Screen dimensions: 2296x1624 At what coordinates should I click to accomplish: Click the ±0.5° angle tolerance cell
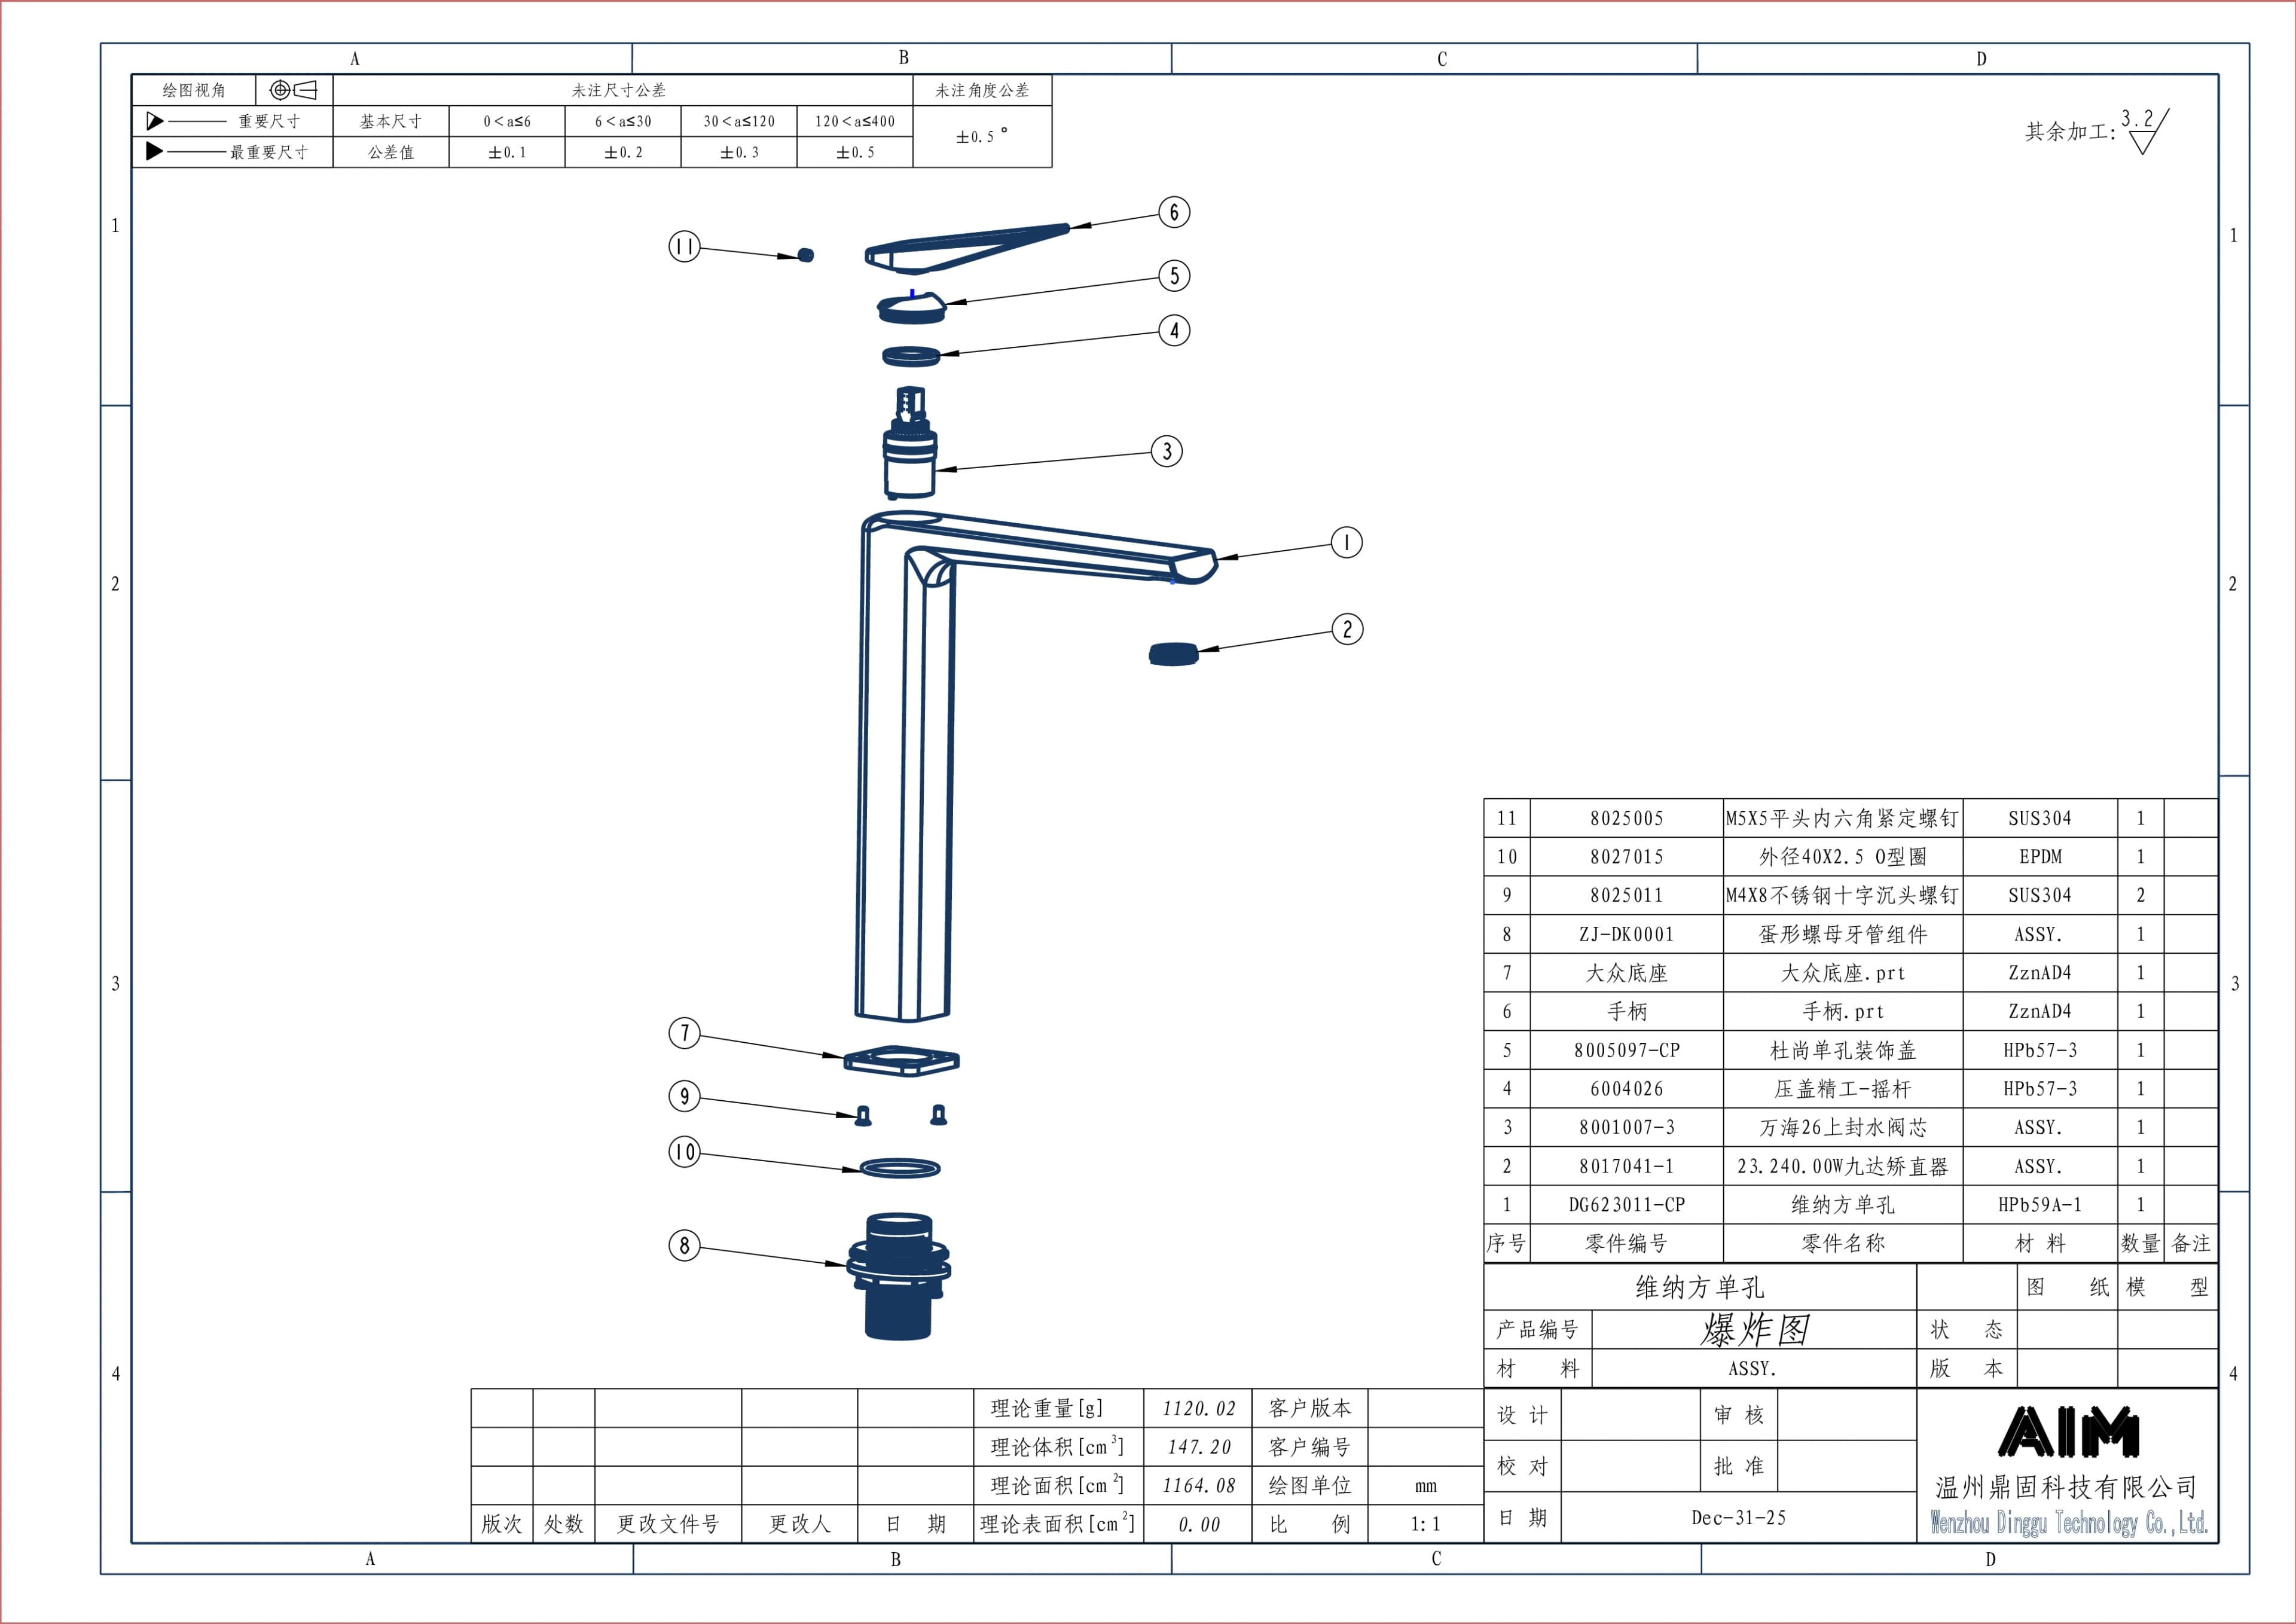pos(981,136)
